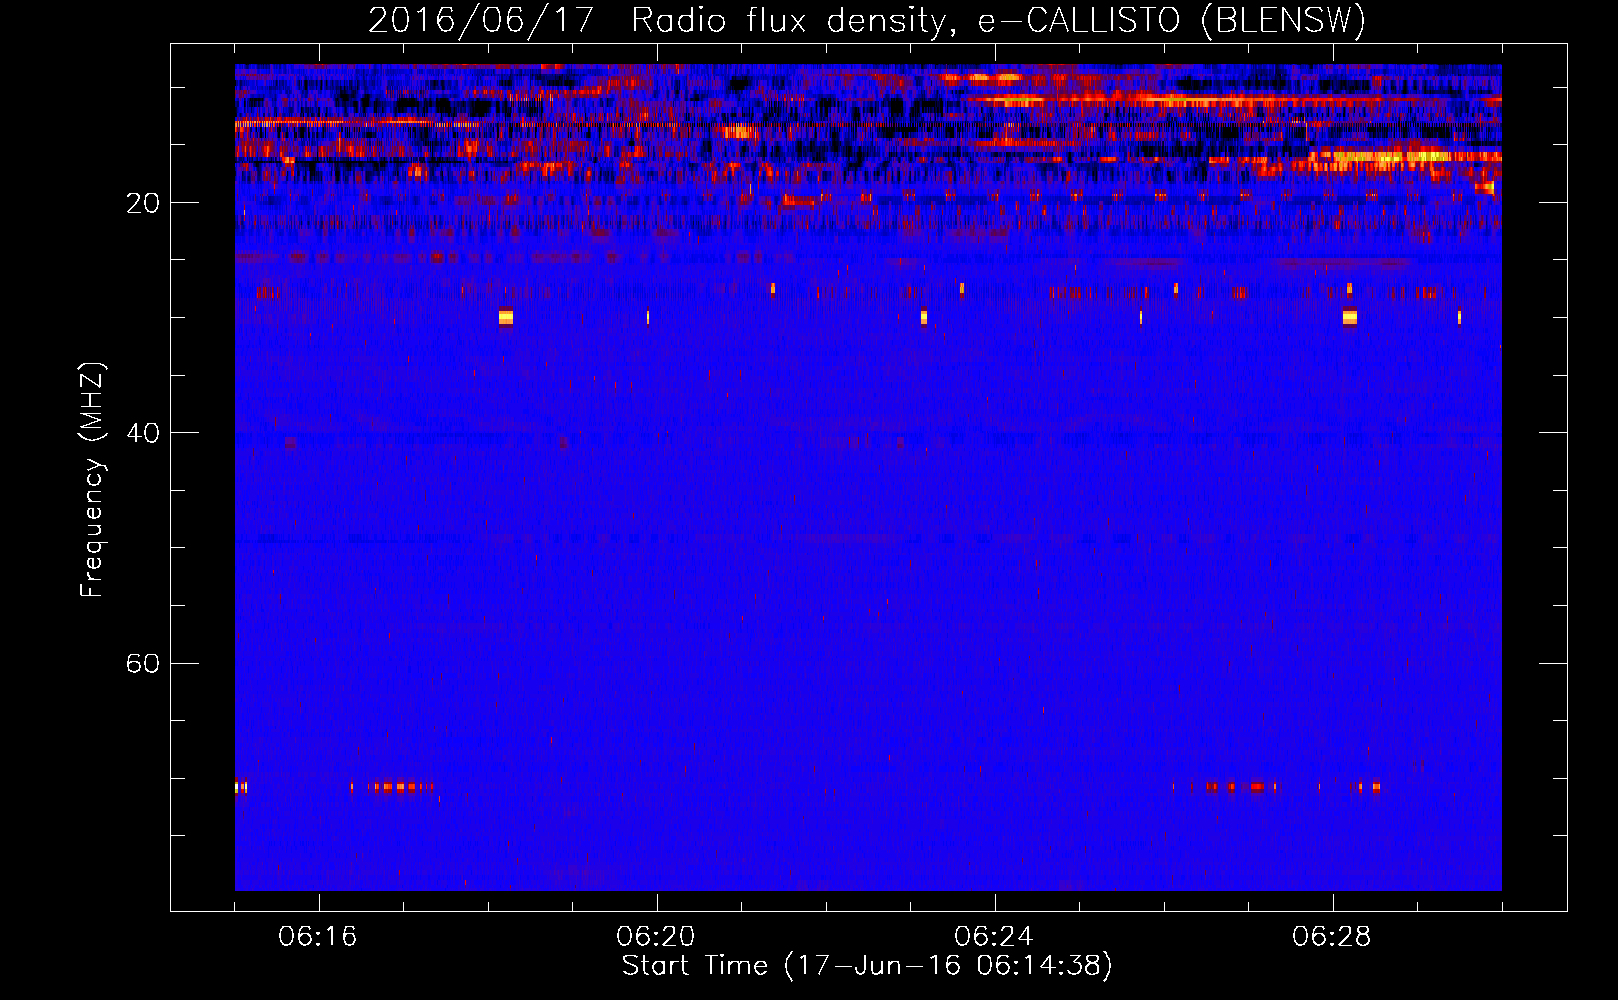Click the 06:24 time tick label
This screenshot has height=1000, width=1618.
coord(993,937)
